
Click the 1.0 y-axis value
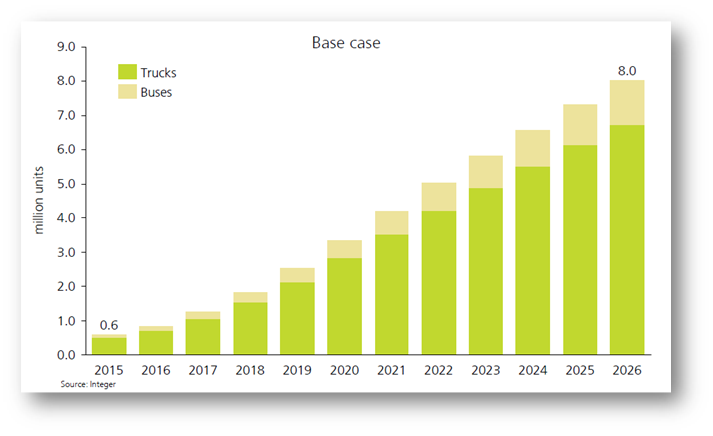tap(66, 321)
